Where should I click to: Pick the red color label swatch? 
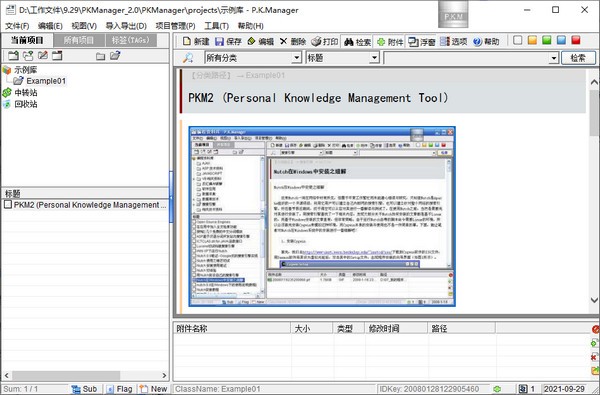tap(576, 40)
